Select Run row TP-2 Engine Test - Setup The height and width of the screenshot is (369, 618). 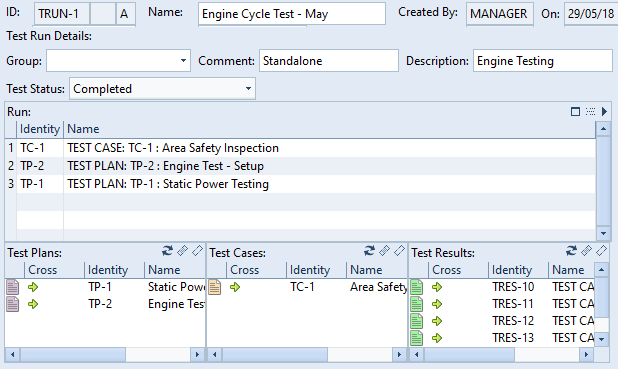[x=300, y=166]
